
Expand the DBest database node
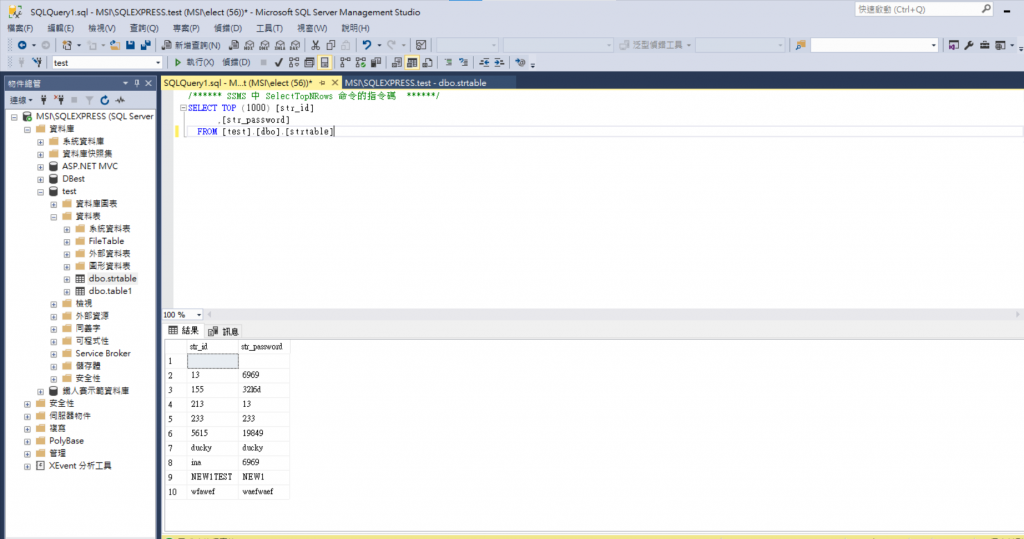tap(40, 180)
